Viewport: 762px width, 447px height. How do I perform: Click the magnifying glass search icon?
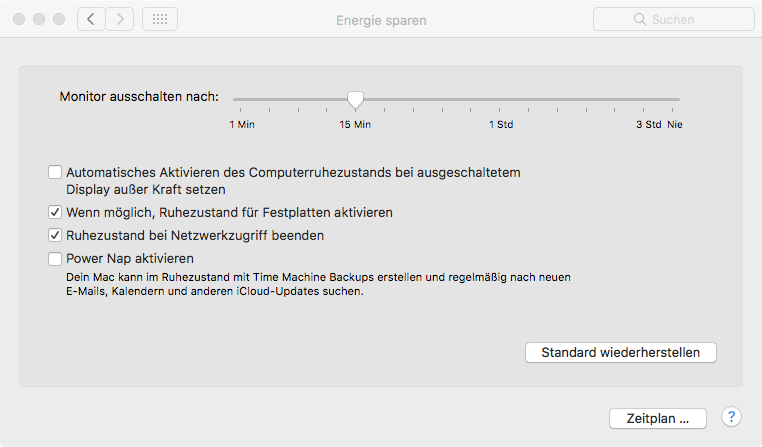click(x=639, y=19)
